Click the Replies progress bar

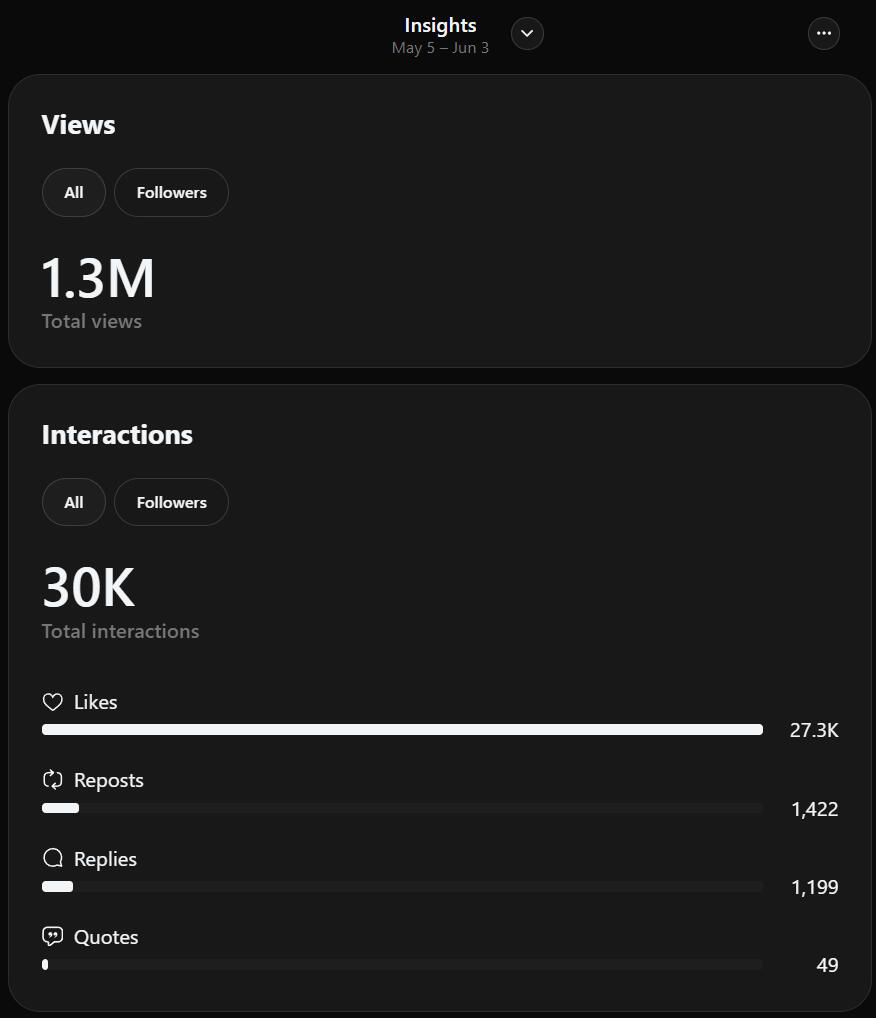pos(402,887)
